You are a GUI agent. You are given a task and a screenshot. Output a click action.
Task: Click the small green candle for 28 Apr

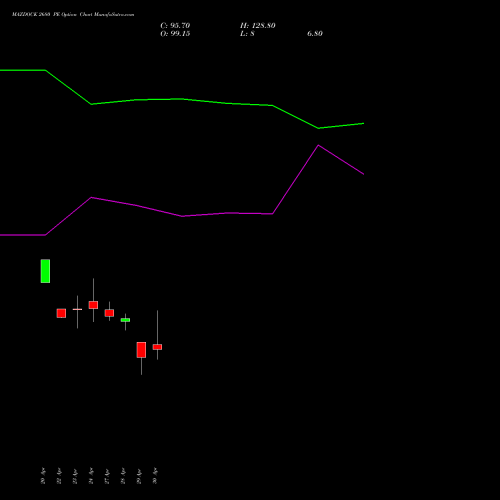point(125,320)
